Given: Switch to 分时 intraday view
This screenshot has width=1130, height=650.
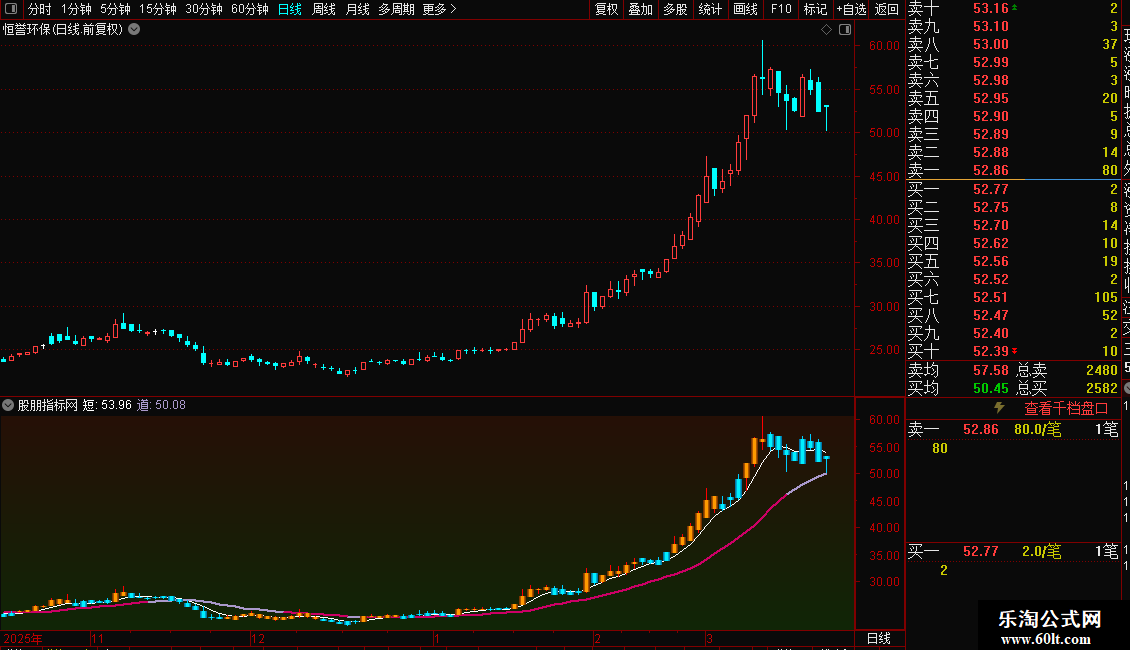Looking at the screenshot, I should coord(40,9).
